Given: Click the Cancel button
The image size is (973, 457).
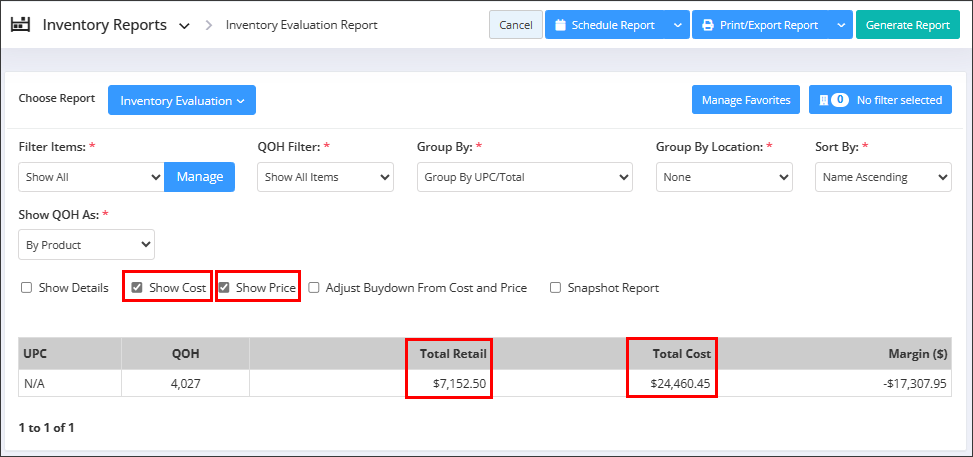Looking at the screenshot, I should [x=516, y=25].
